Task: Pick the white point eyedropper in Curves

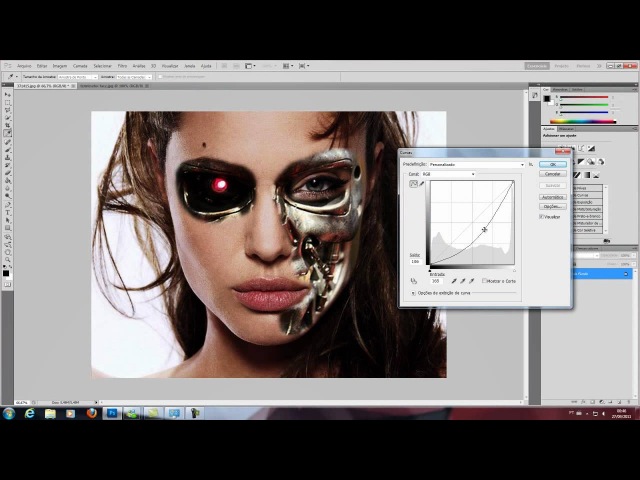Action: [x=470, y=281]
